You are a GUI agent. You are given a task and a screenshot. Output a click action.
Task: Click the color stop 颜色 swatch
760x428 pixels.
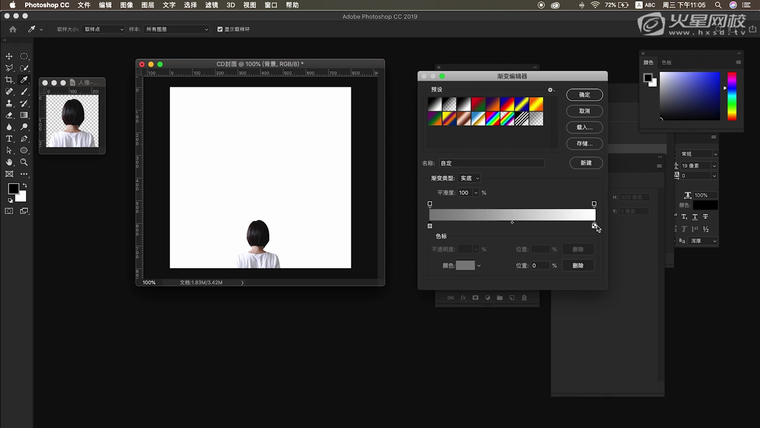coord(465,265)
